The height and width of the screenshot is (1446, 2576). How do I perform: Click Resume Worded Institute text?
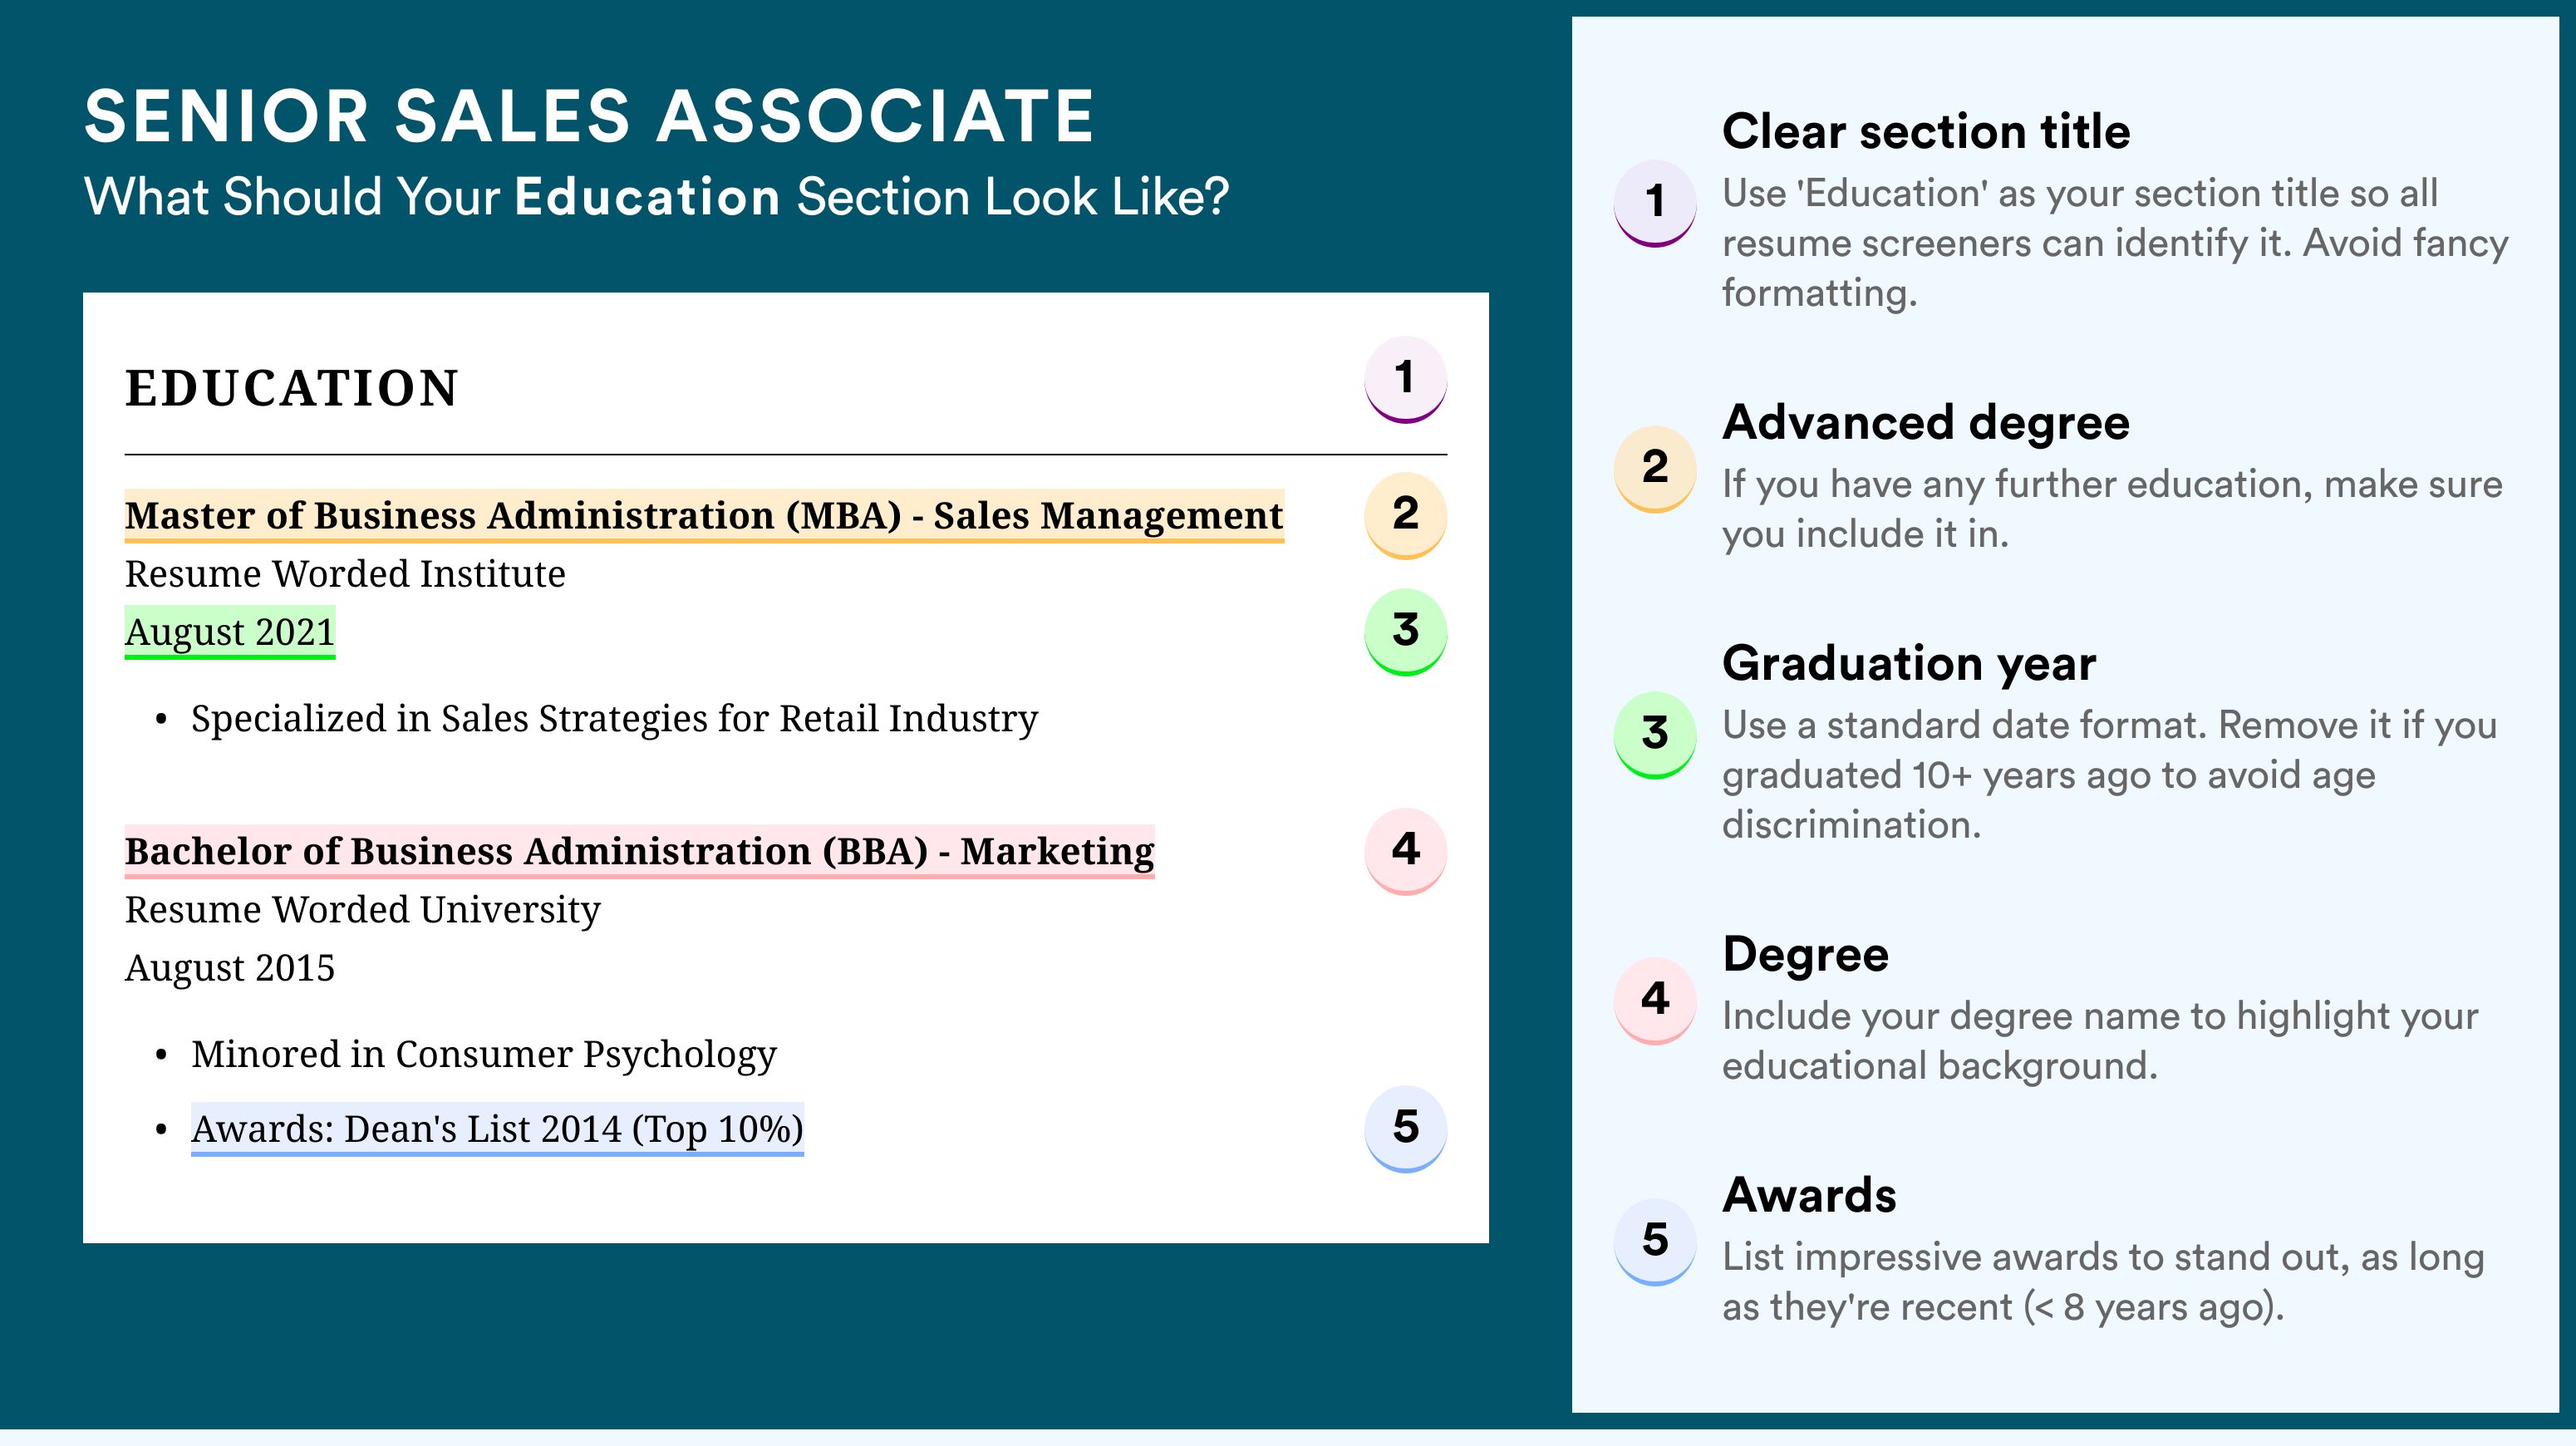point(345,574)
